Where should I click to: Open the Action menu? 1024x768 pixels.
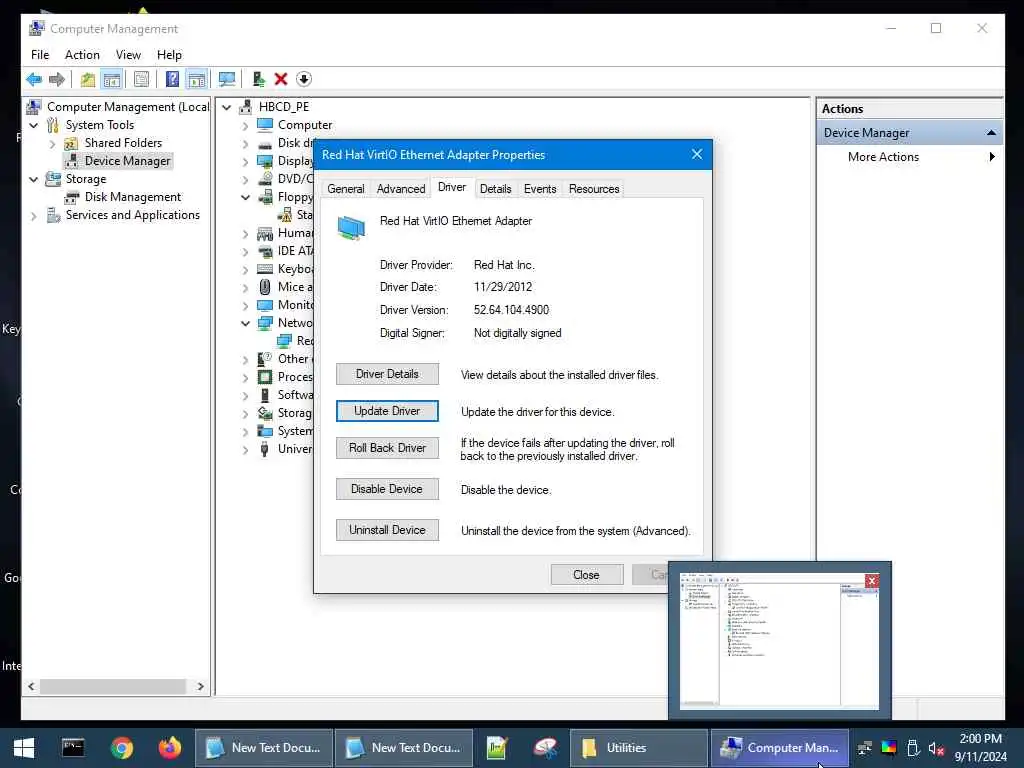click(x=82, y=55)
